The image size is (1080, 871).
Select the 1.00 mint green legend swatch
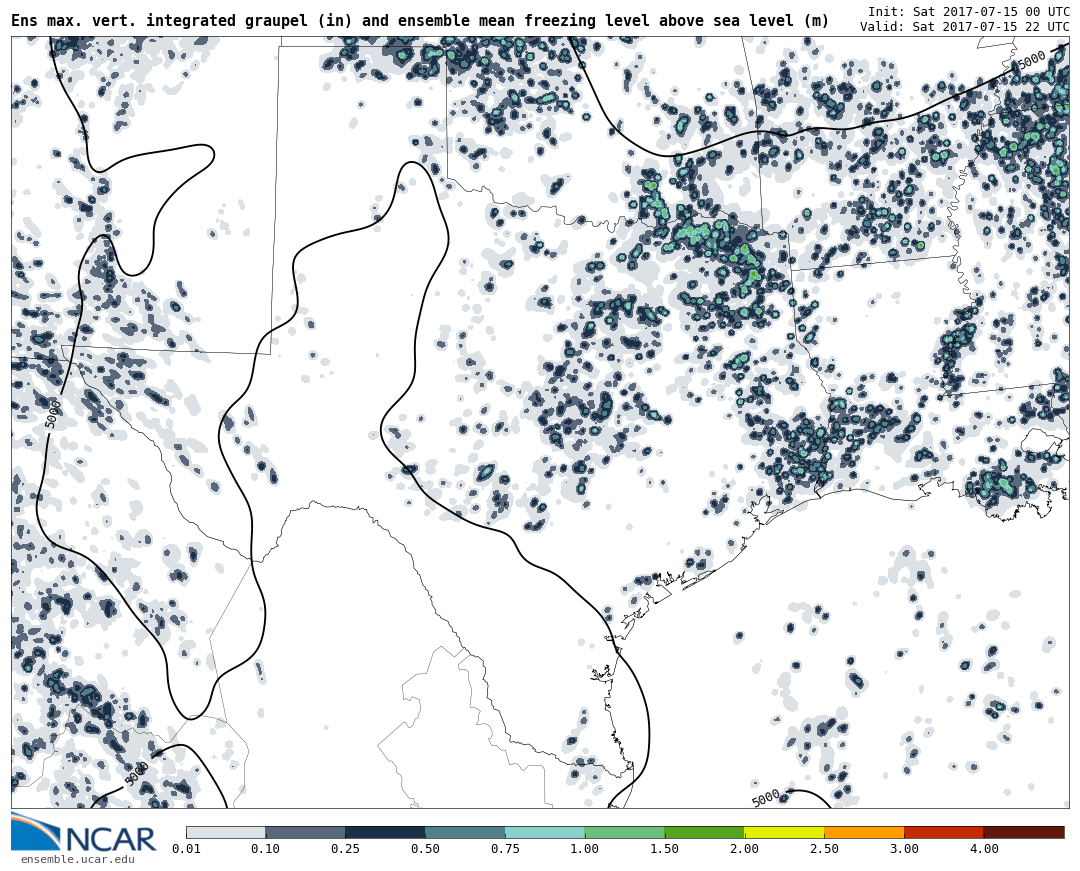tap(625, 832)
